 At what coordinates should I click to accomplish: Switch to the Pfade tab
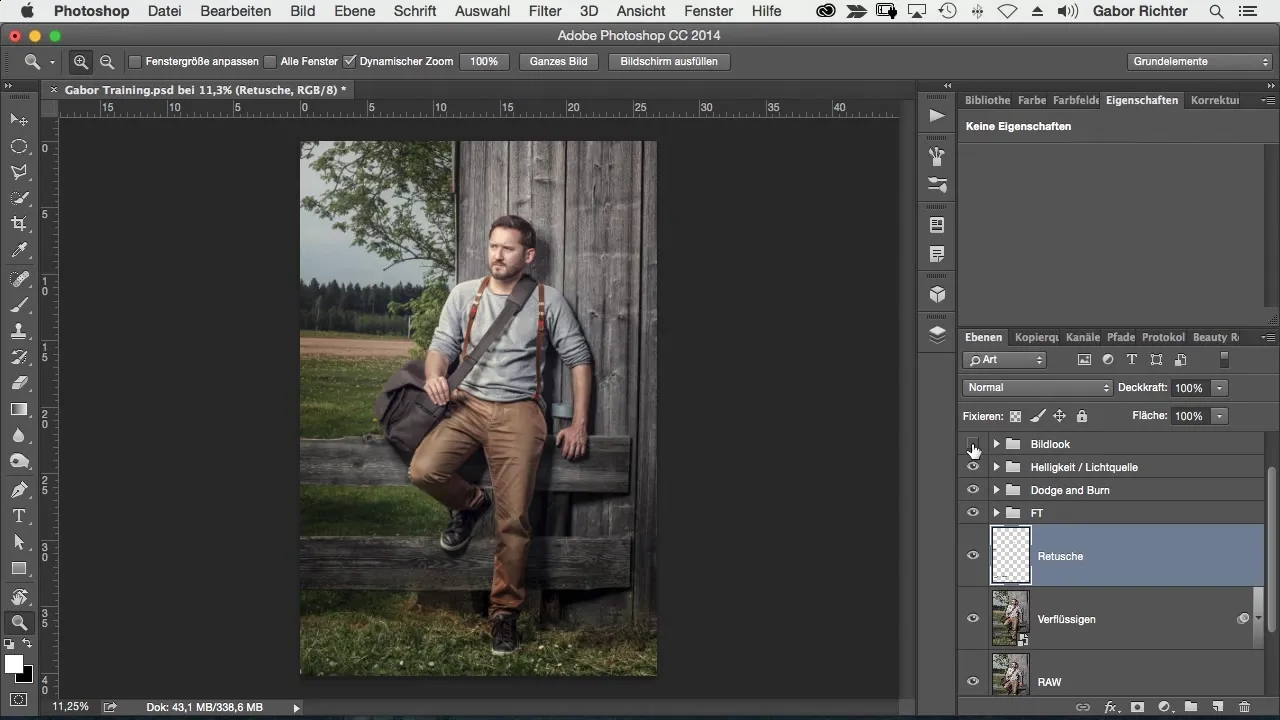[x=1120, y=337]
